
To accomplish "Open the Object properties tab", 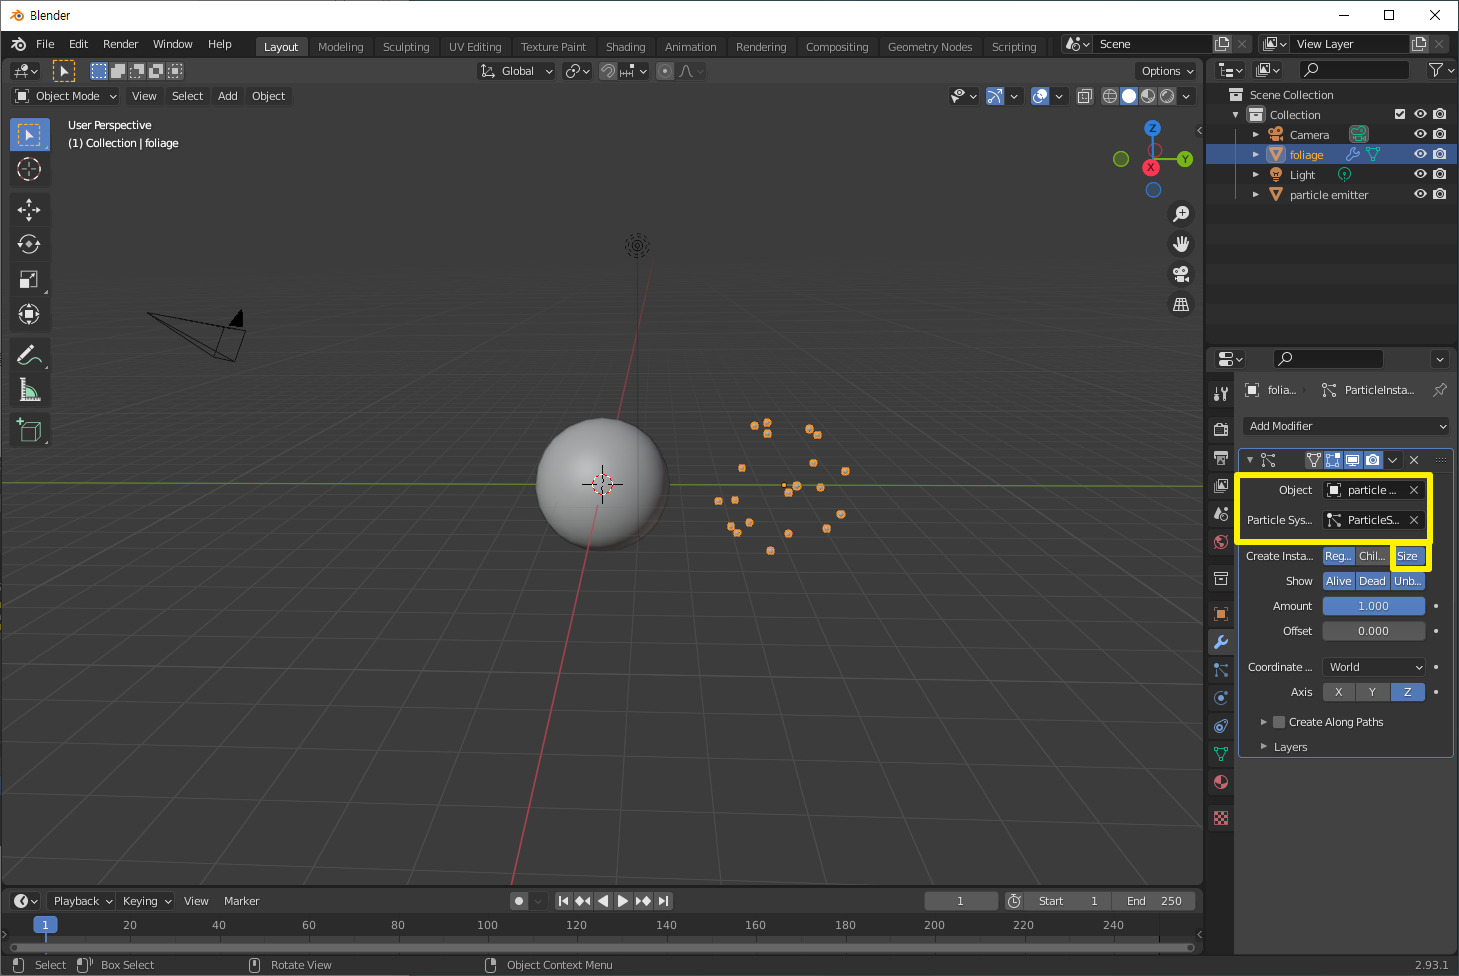I will click(x=1221, y=614).
